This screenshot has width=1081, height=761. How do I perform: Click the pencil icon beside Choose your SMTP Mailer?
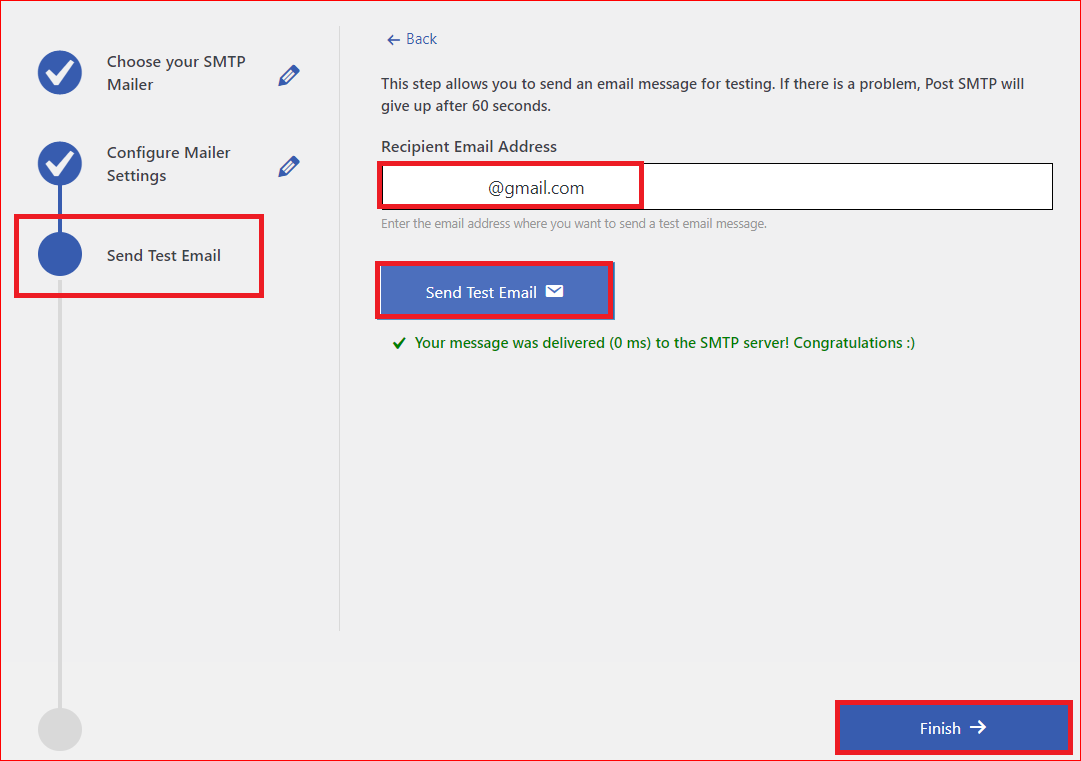coord(289,75)
